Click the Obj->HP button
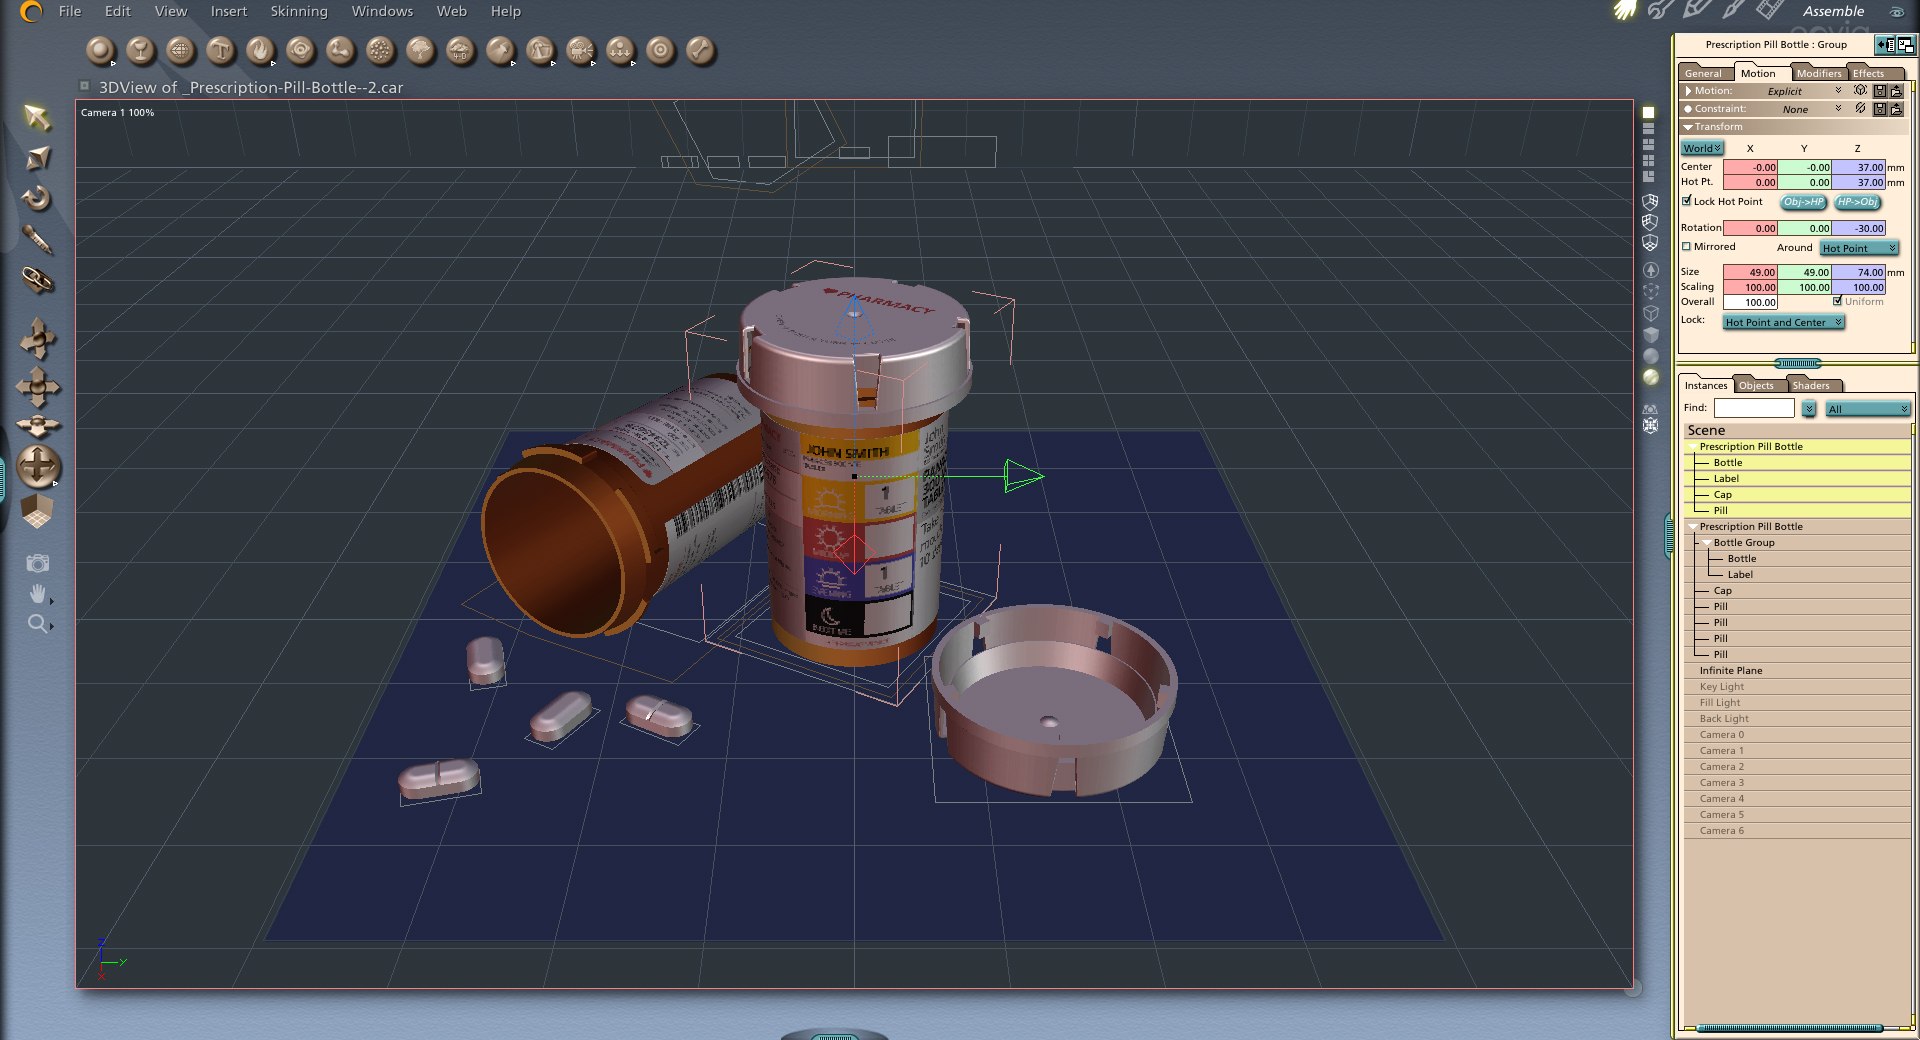 tap(1803, 202)
